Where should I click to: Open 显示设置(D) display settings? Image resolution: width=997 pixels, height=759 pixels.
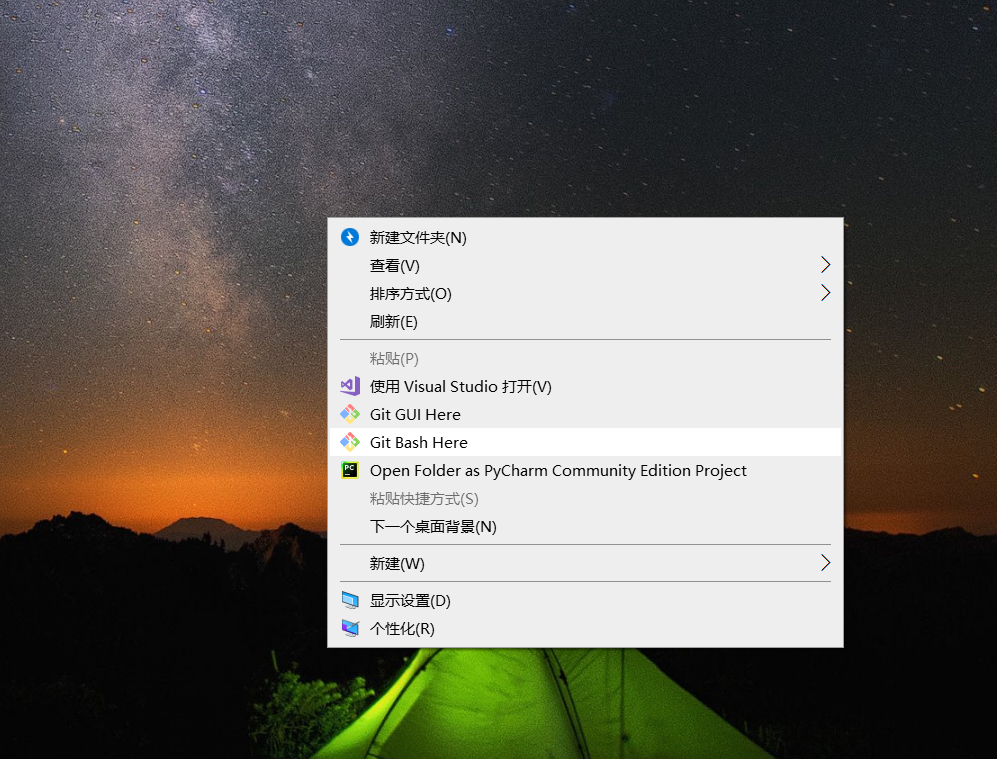(585, 600)
